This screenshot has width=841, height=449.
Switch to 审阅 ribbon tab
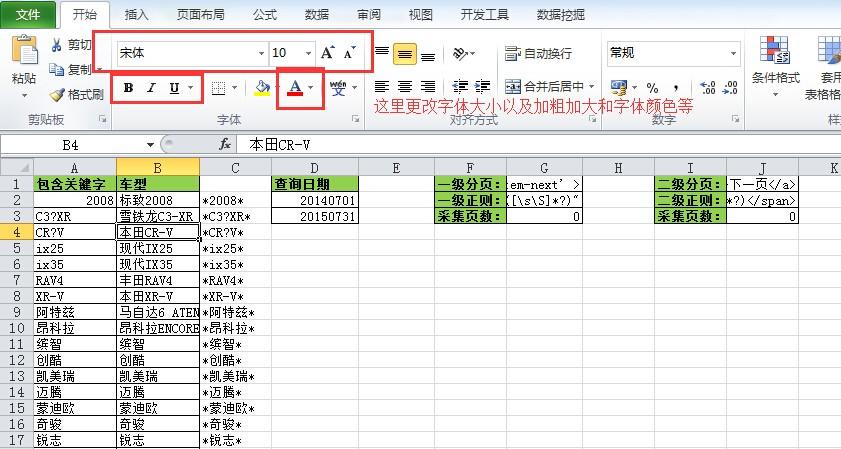[x=368, y=14]
